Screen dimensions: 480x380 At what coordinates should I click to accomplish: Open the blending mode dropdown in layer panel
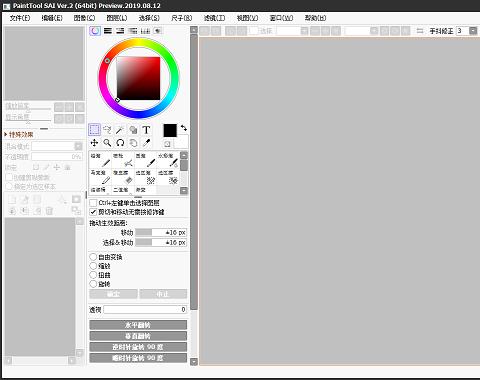click(78, 146)
